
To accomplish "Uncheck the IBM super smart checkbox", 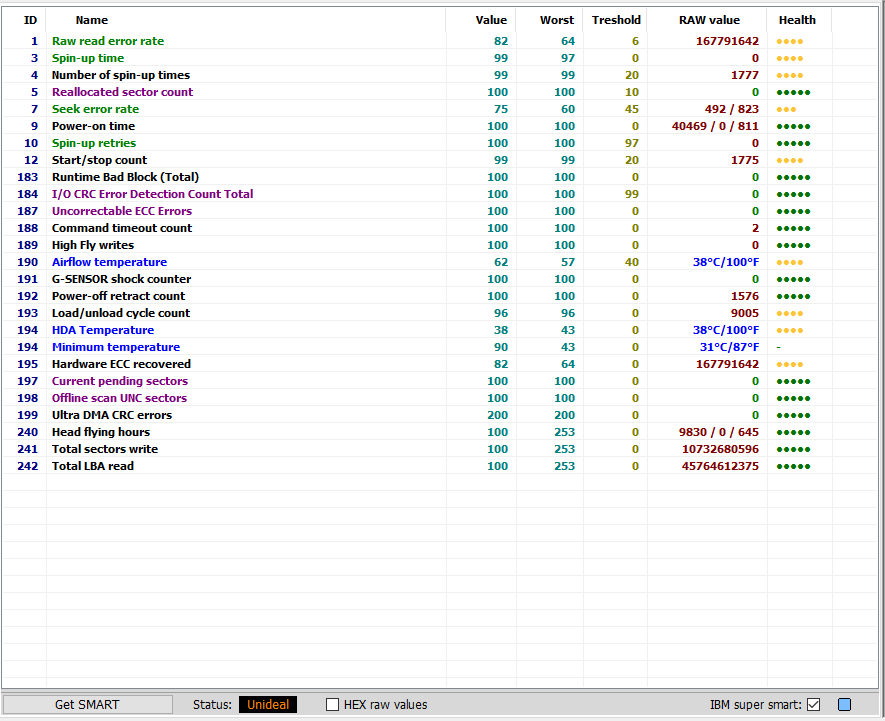I will coord(813,705).
